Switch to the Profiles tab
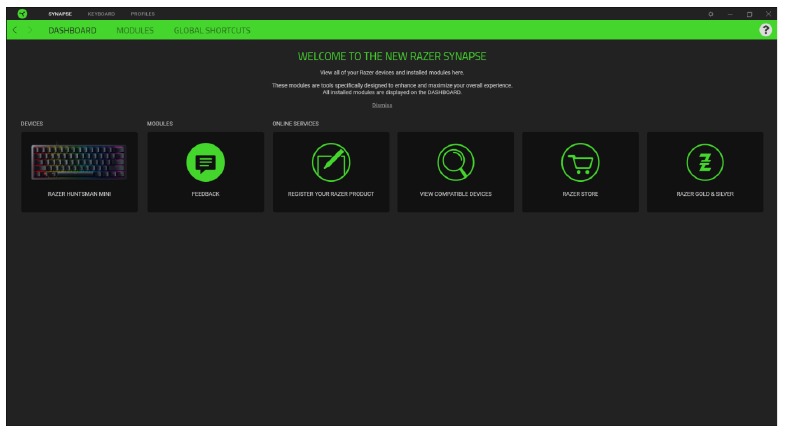 click(x=143, y=14)
